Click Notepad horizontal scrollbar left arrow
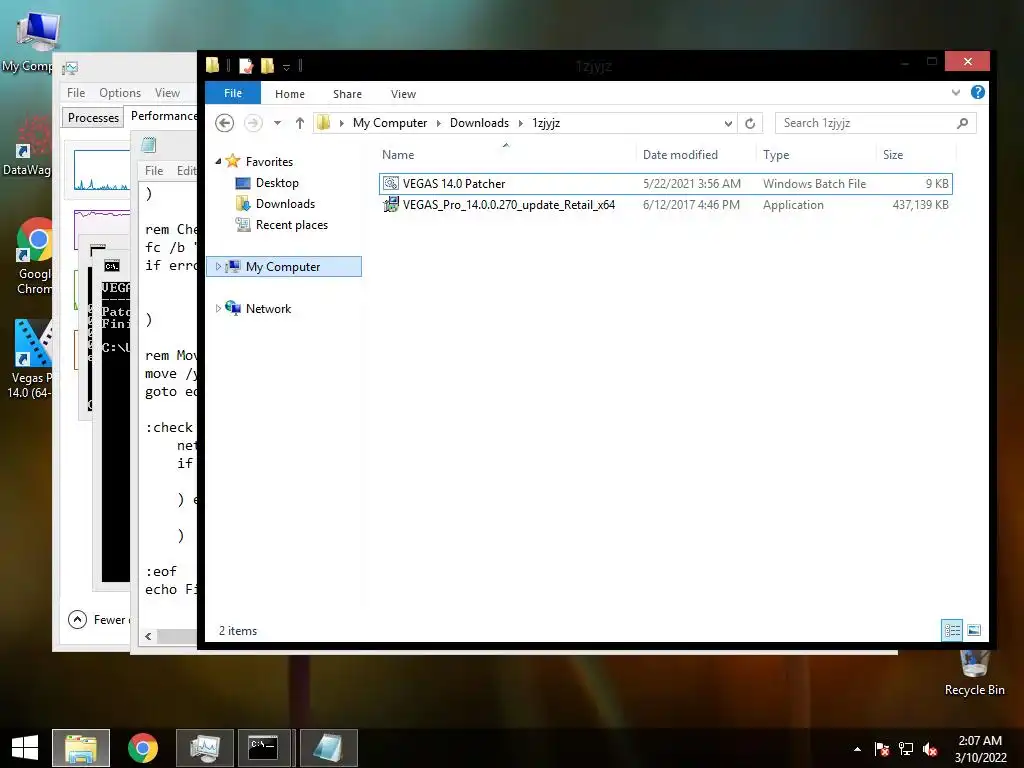Viewport: 1024px width, 768px height. click(x=148, y=636)
